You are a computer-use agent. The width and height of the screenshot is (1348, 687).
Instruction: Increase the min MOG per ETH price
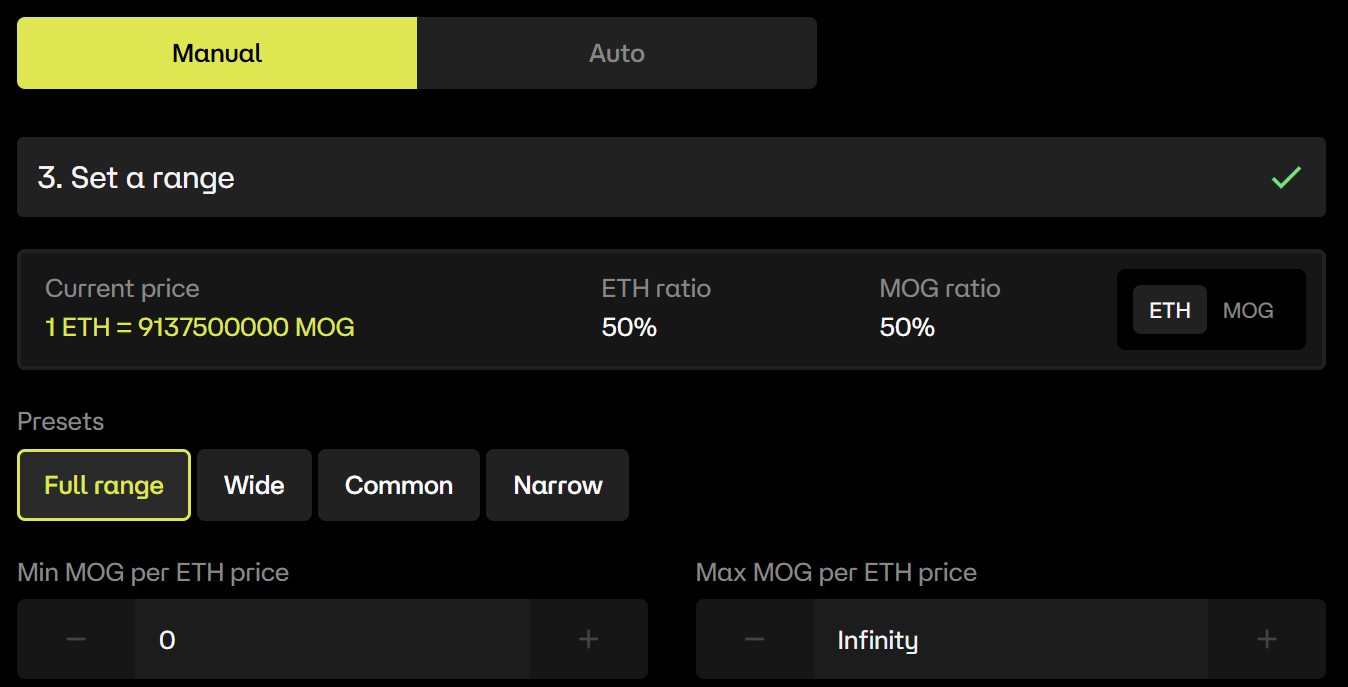pyautogui.click(x=588, y=639)
